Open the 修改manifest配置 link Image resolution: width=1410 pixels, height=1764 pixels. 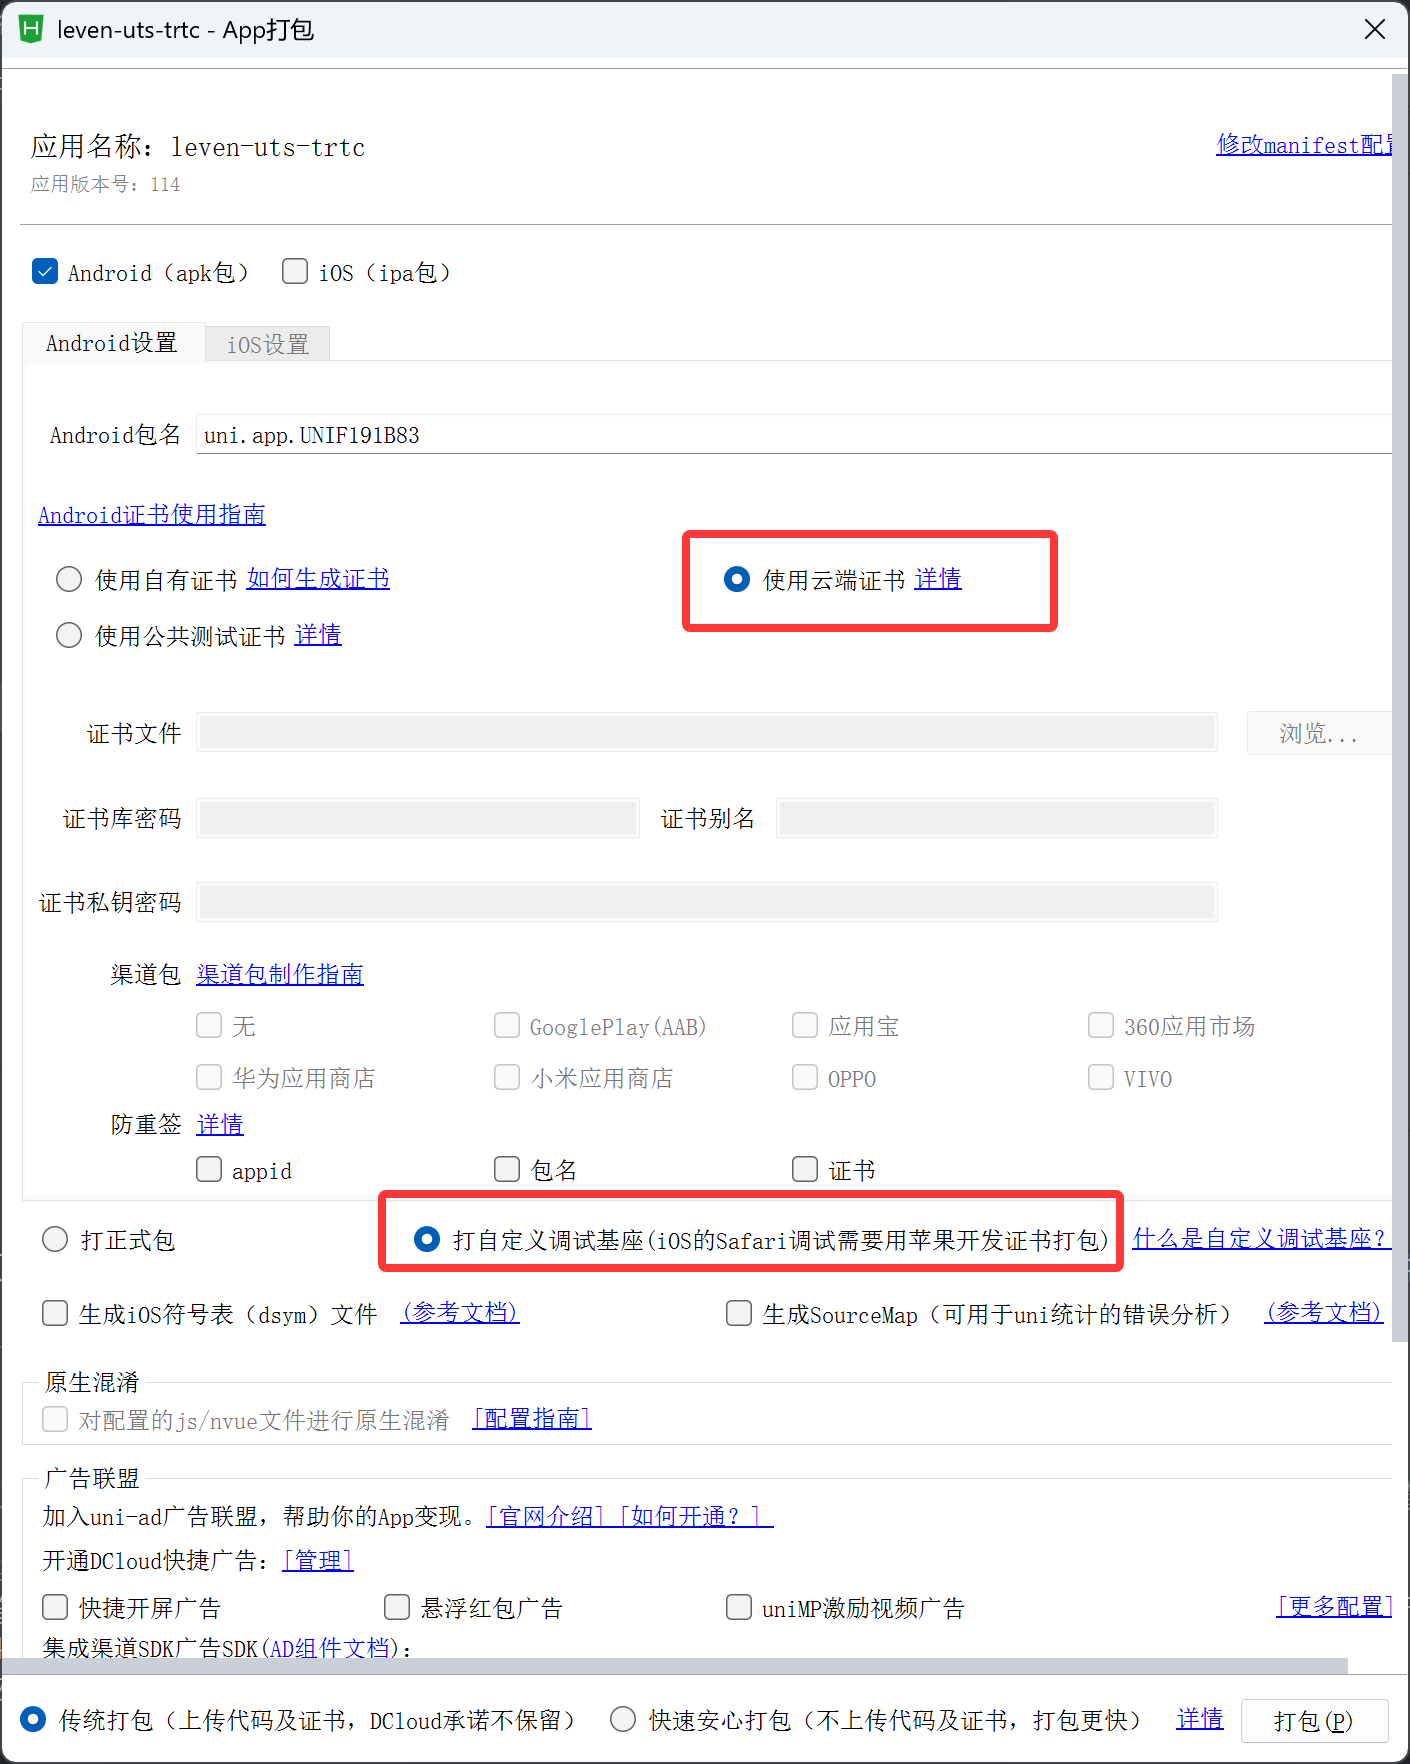coord(1304,145)
